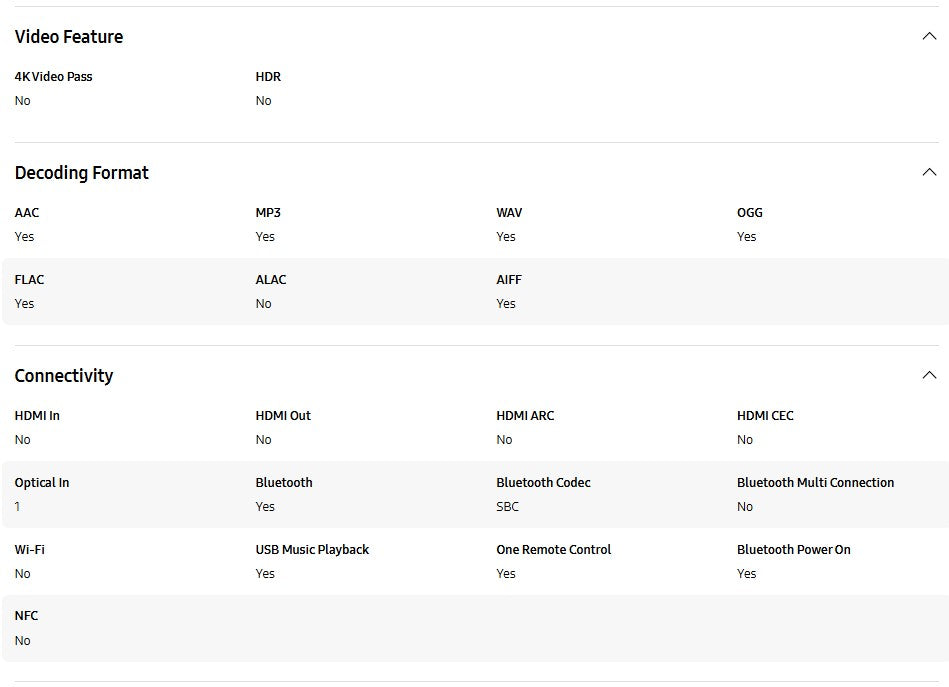Select the 'Yes' value under AAC

pyautogui.click(x=24, y=237)
